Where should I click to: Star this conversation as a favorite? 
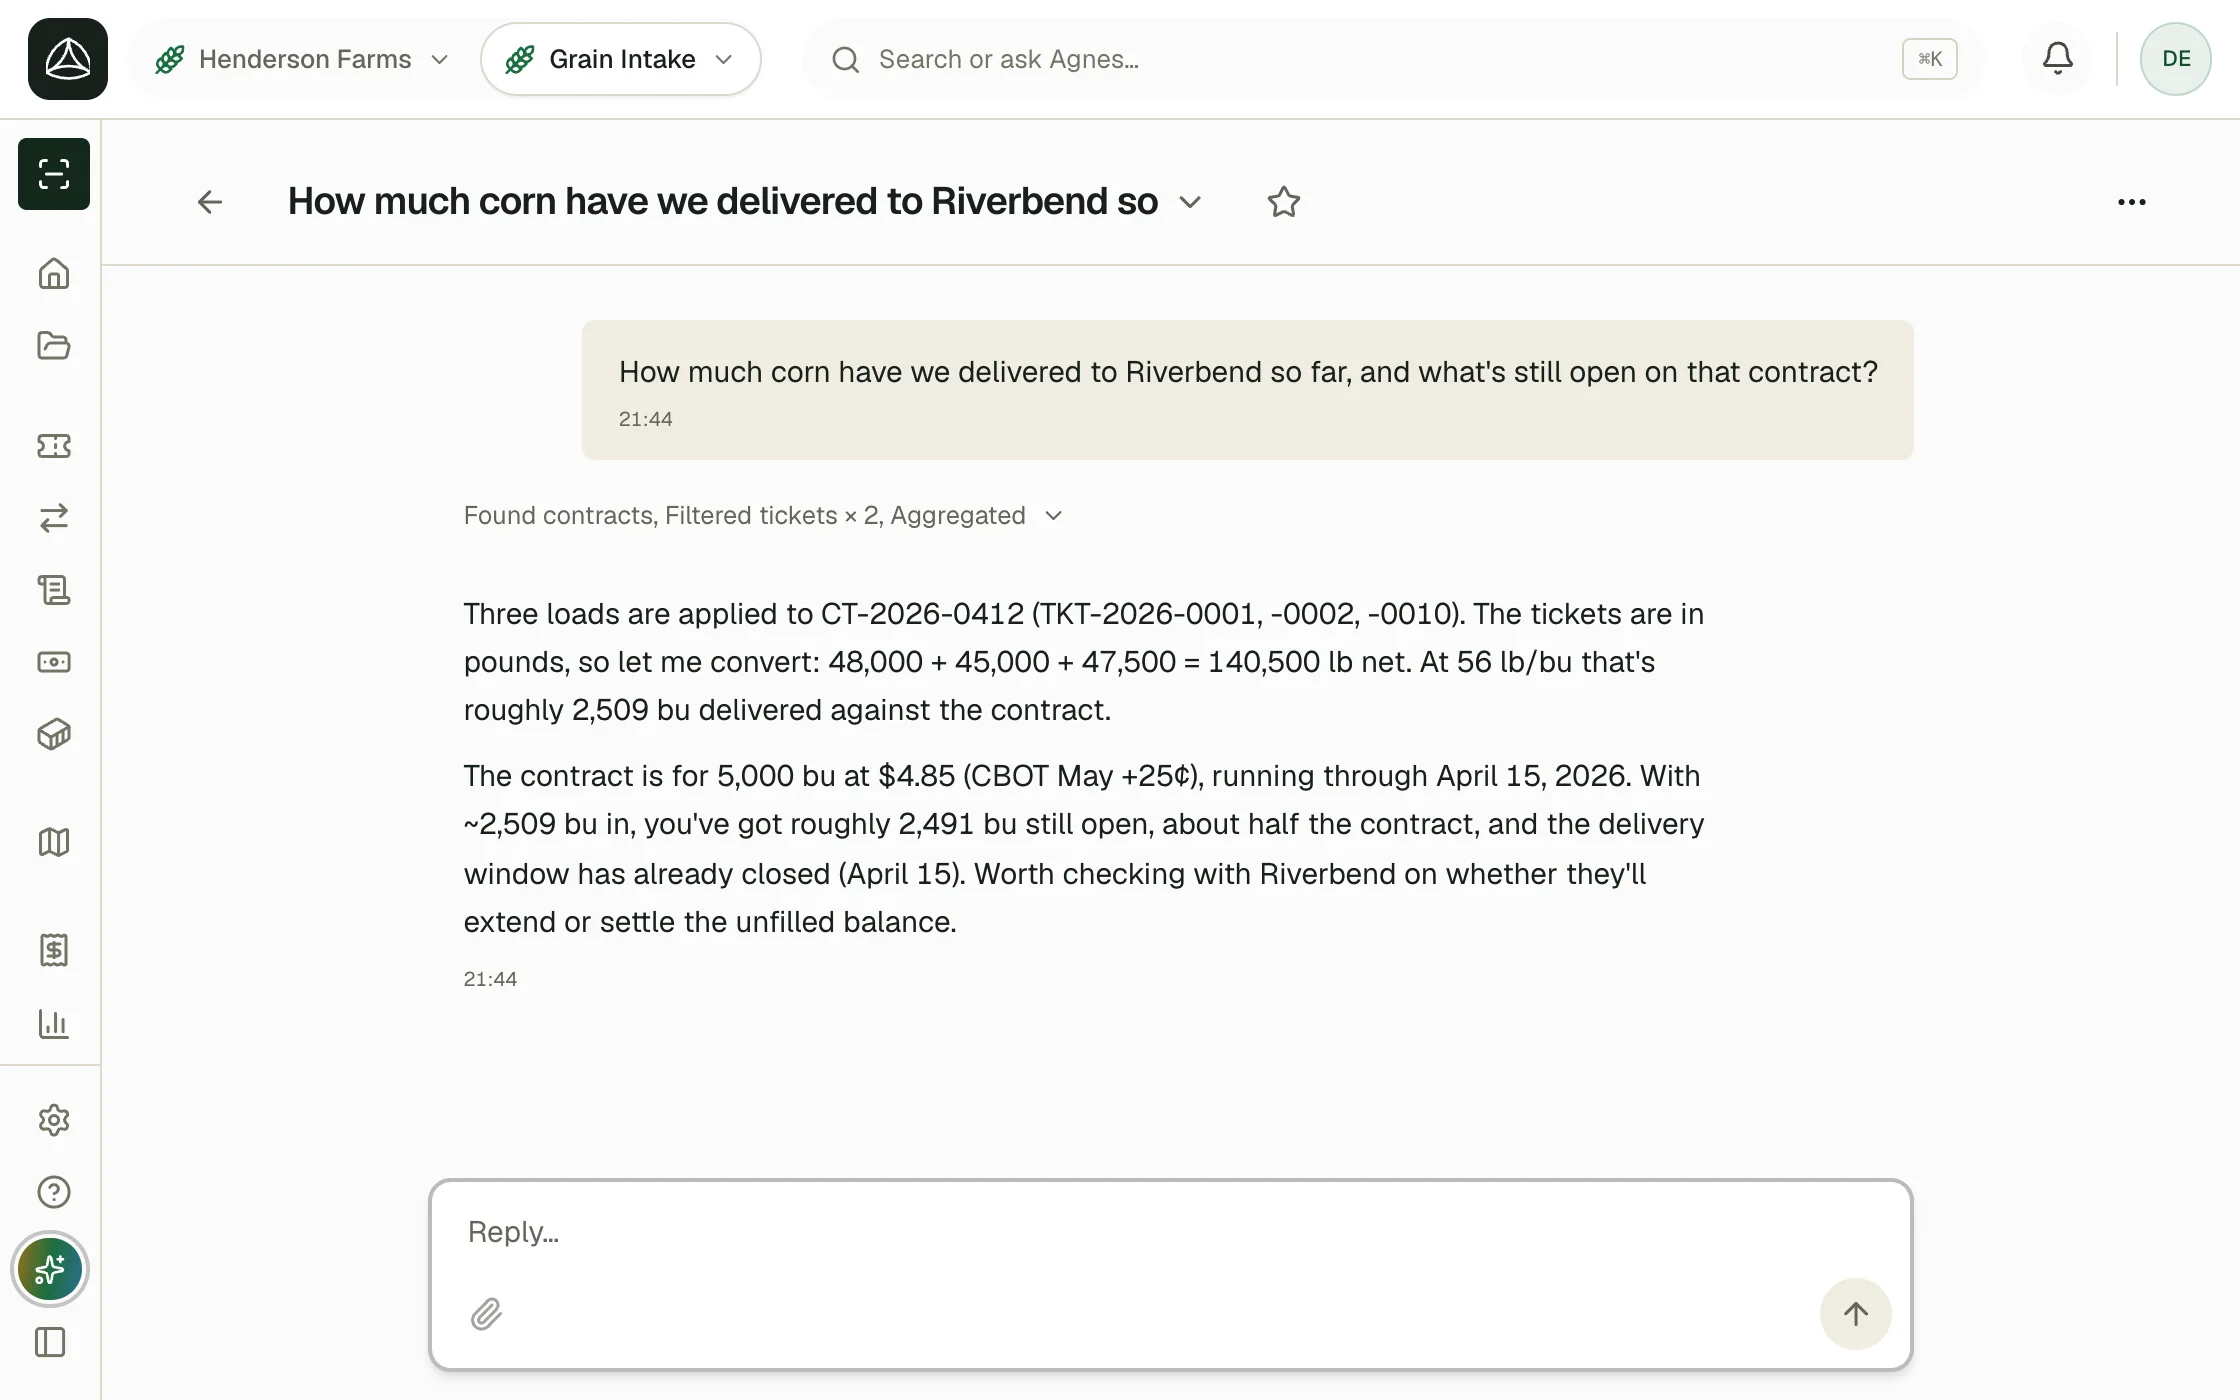click(1284, 202)
